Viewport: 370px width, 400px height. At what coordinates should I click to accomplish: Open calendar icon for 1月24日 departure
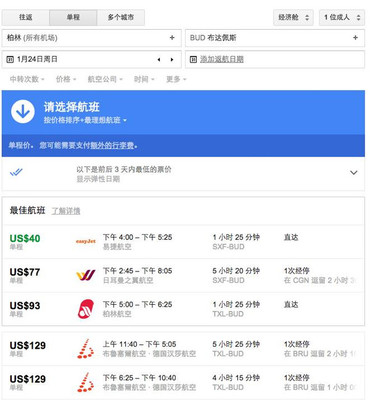pyautogui.click(x=10, y=59)
